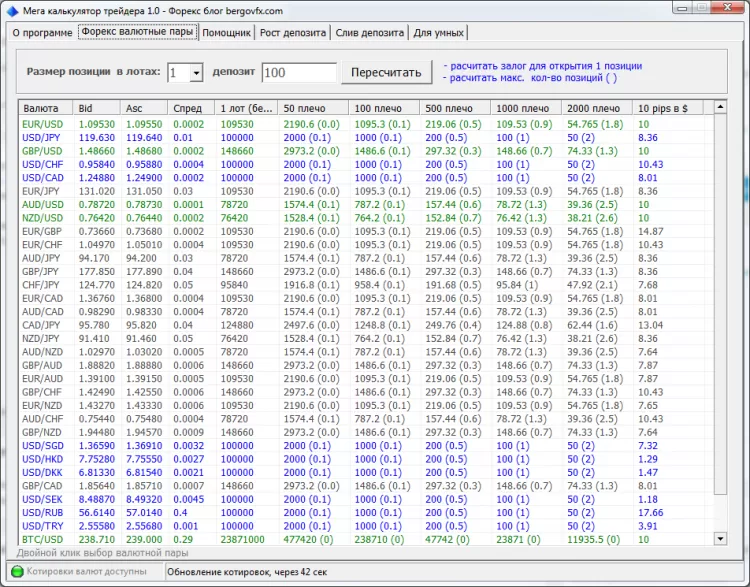Click the scrollbar up arrow in table
The height and width of the screenshot is (587, 750).
(x=720, y=108)
